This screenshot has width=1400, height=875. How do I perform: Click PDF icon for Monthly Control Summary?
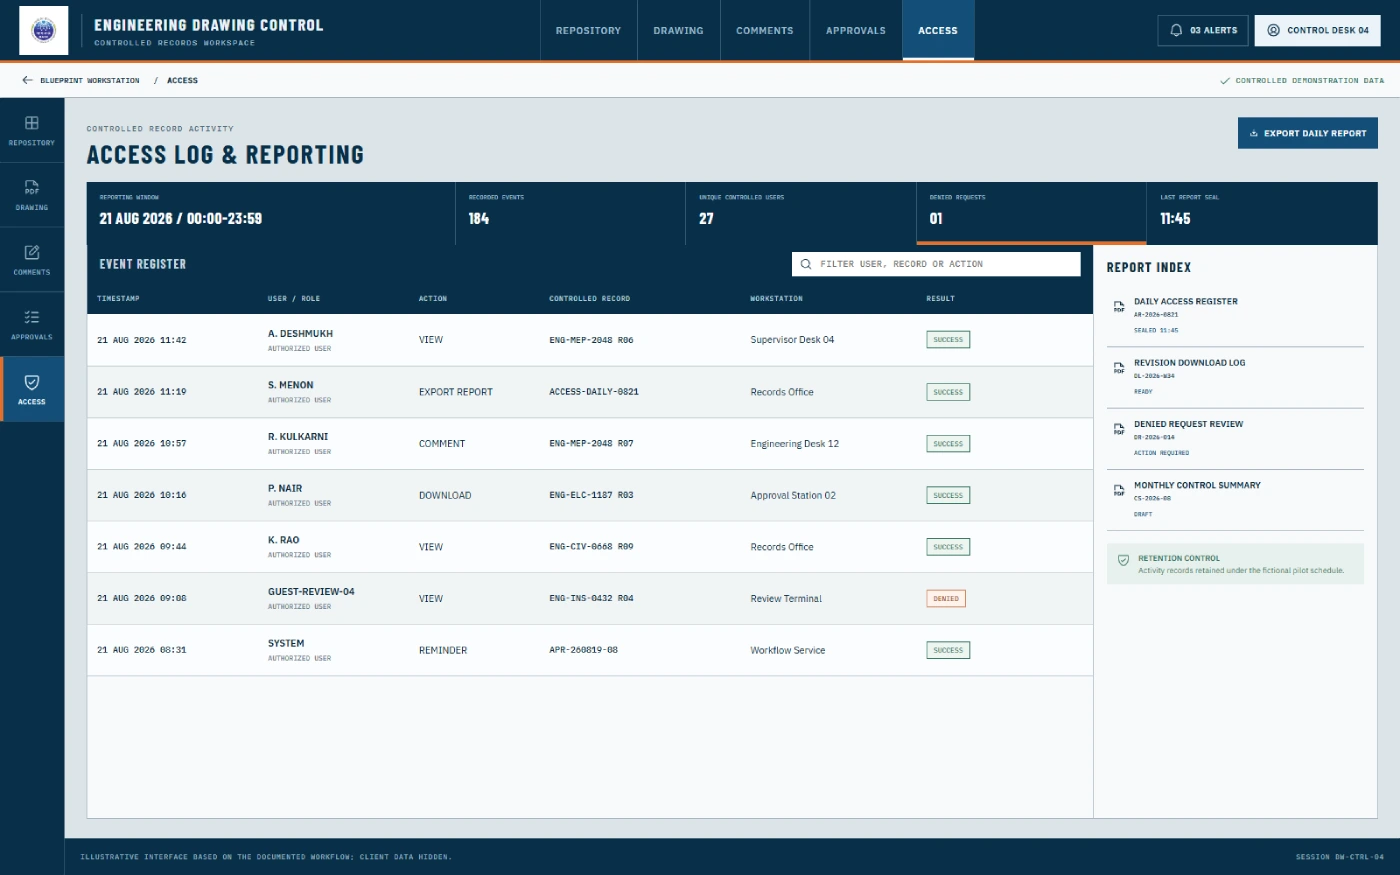1119,490
